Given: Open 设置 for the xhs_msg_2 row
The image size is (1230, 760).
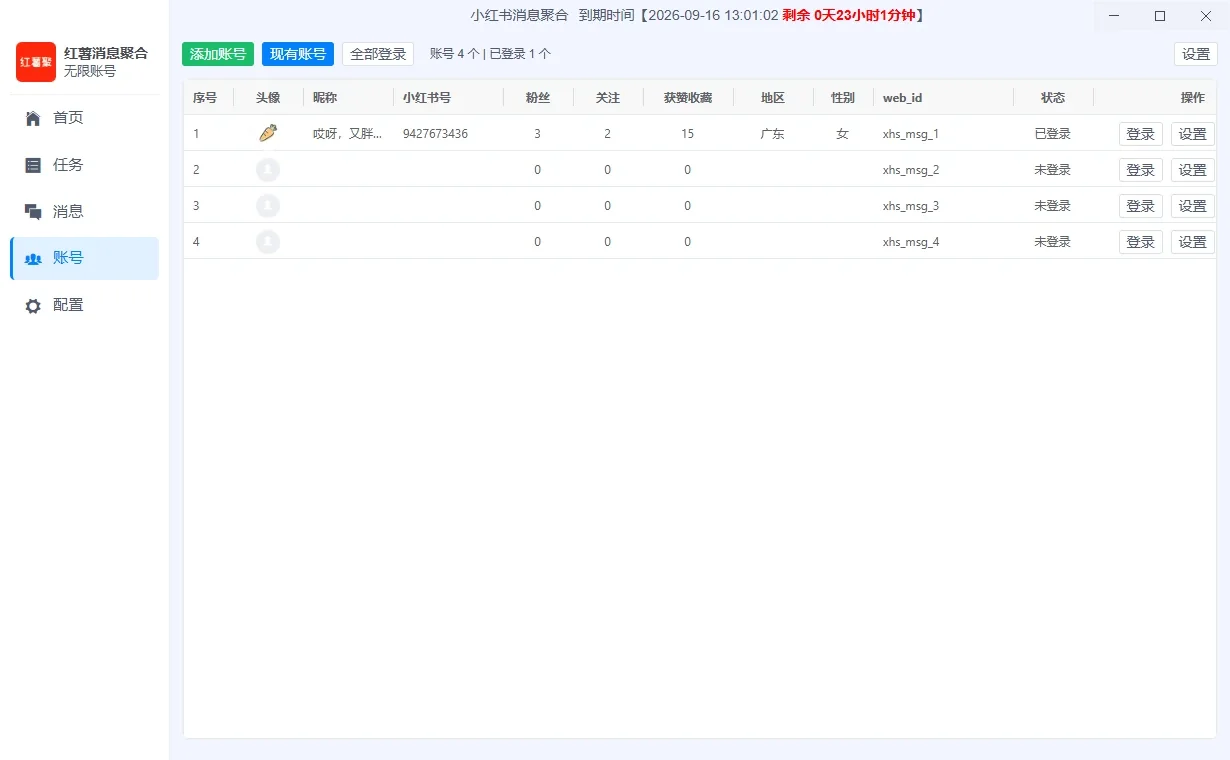Looking at the screenshot, I should click(x=1193, y=170).
